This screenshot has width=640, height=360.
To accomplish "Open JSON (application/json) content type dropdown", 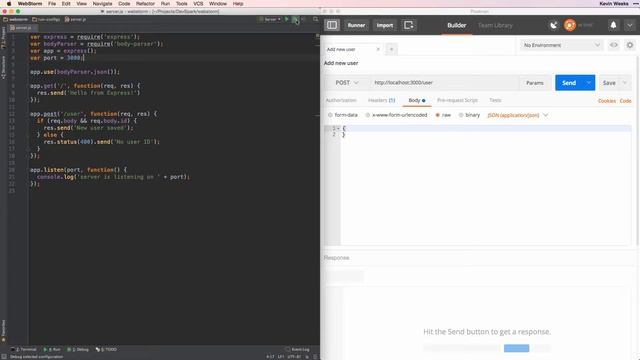I will (518, 115).
